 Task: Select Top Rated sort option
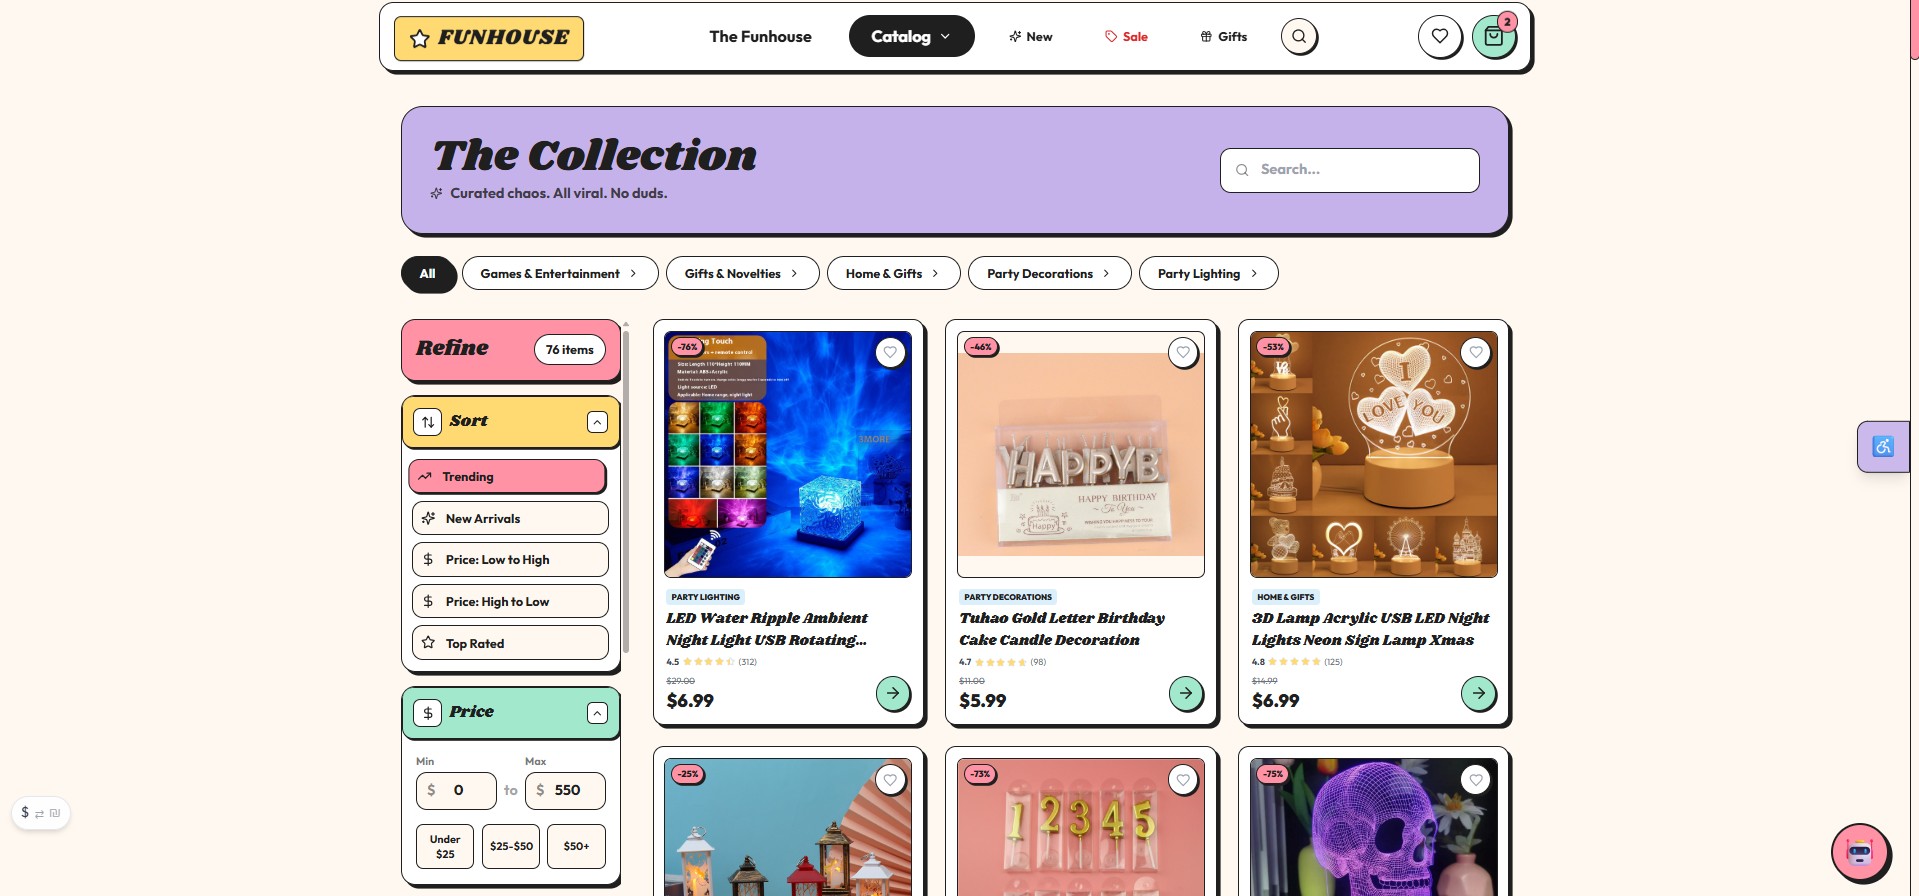[x=510, y=643]
